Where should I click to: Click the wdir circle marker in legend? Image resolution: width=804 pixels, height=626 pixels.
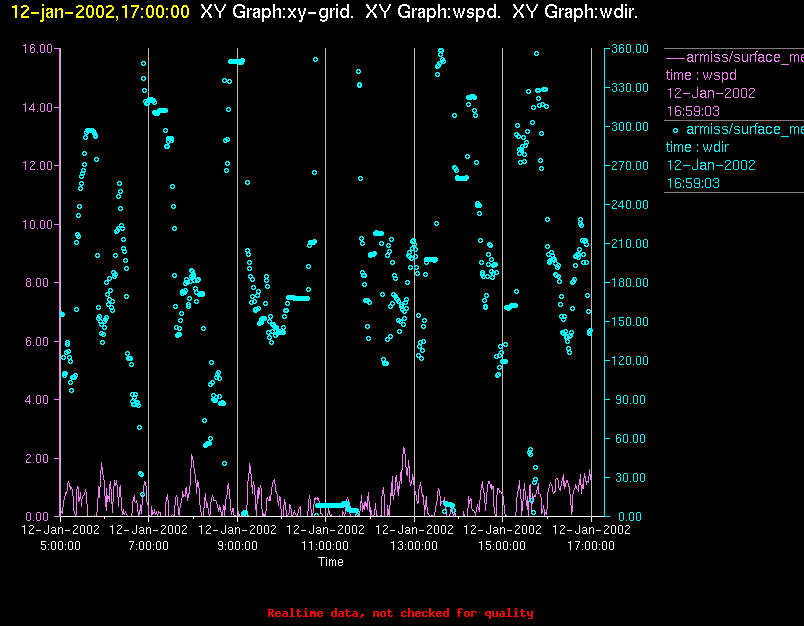click(676, 129)
